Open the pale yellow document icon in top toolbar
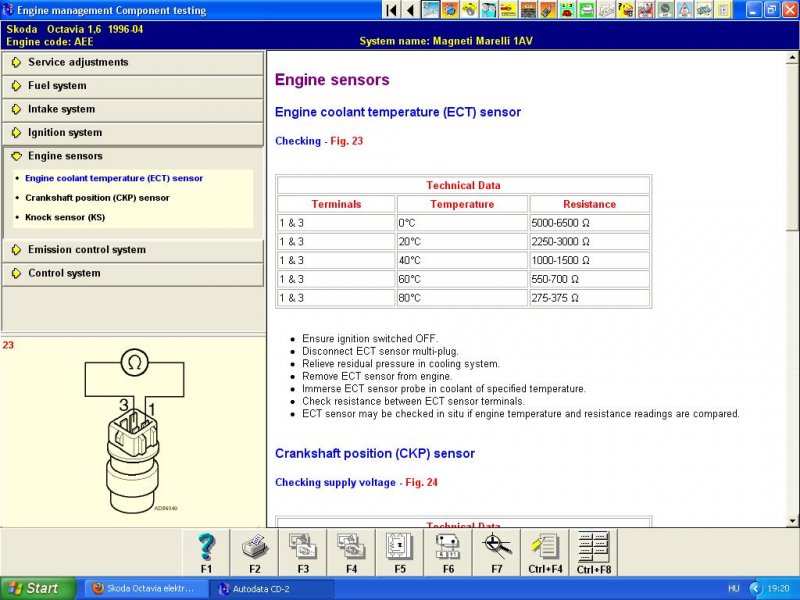Screen dimensions: 800x600 click(x=723, y=10)
